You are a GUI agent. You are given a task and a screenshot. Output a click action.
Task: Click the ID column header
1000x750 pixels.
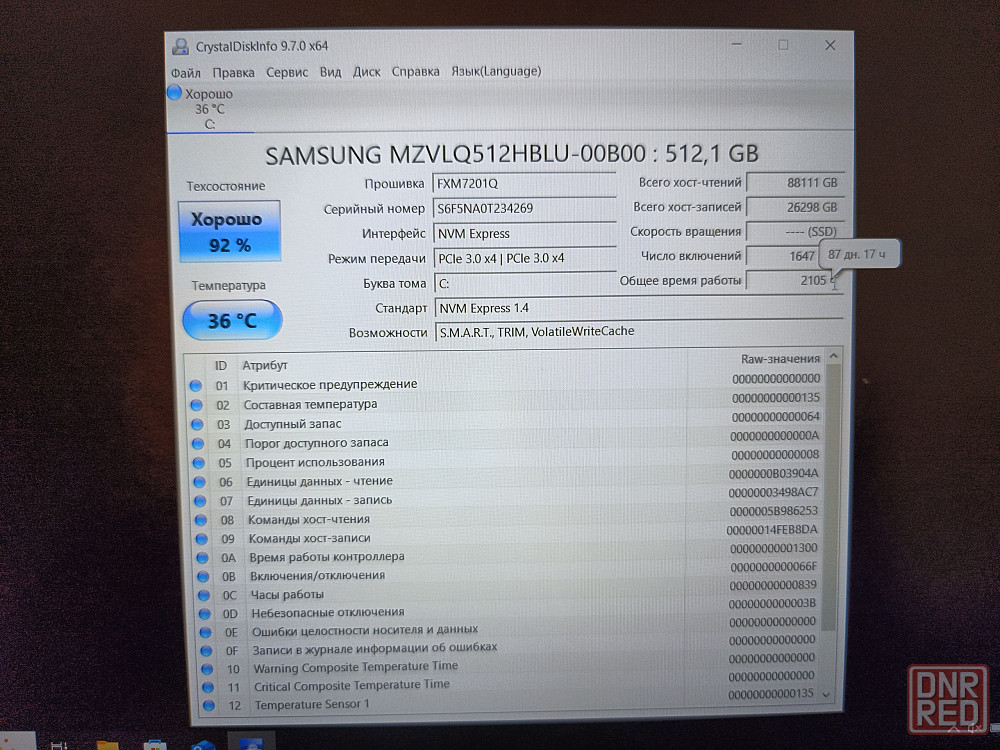click(x=221, y=365)
